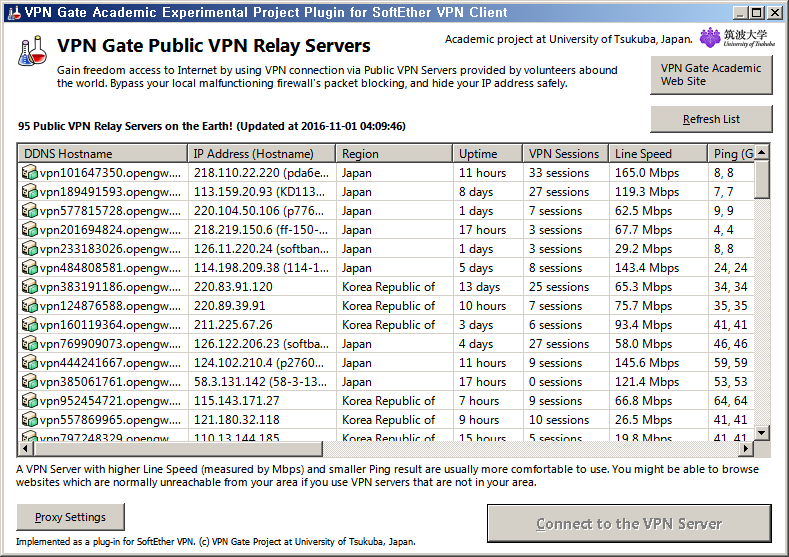
Task: Click server icon for vpn952454721 row
Action: coord(30,401)
